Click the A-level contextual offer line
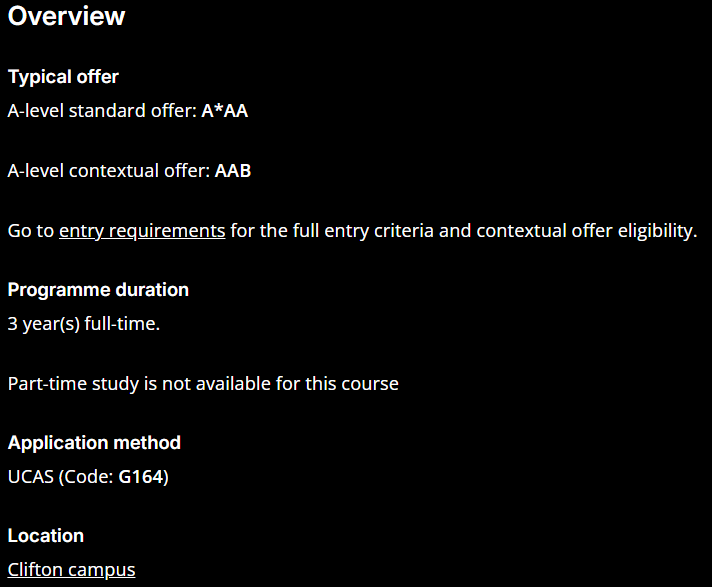 click(x=129, y=171)
